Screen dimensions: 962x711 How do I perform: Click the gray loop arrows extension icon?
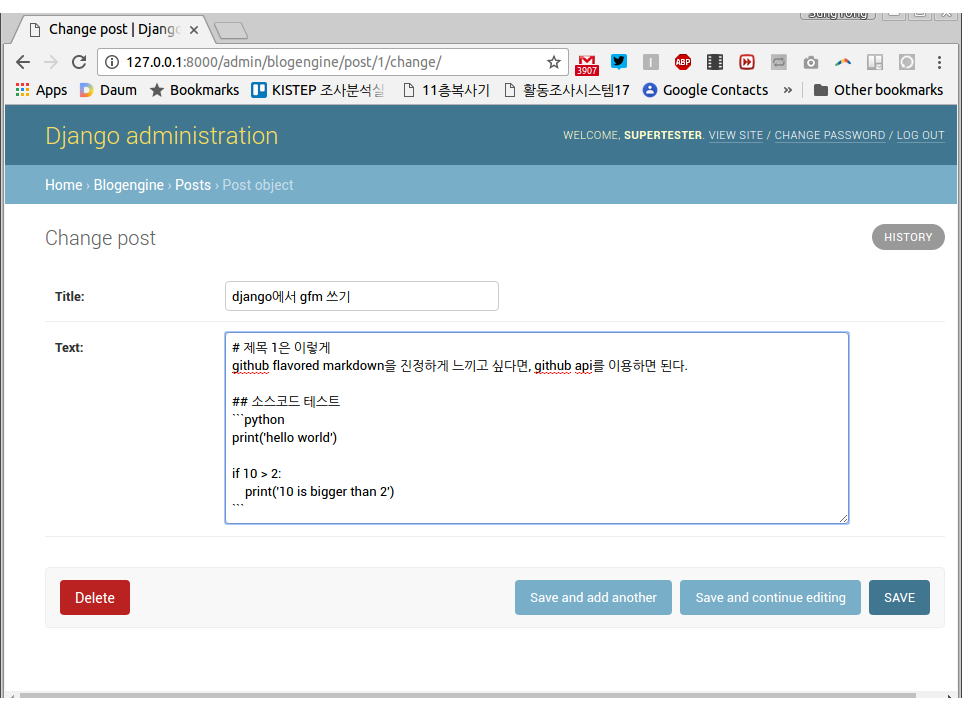coord(779,62)
